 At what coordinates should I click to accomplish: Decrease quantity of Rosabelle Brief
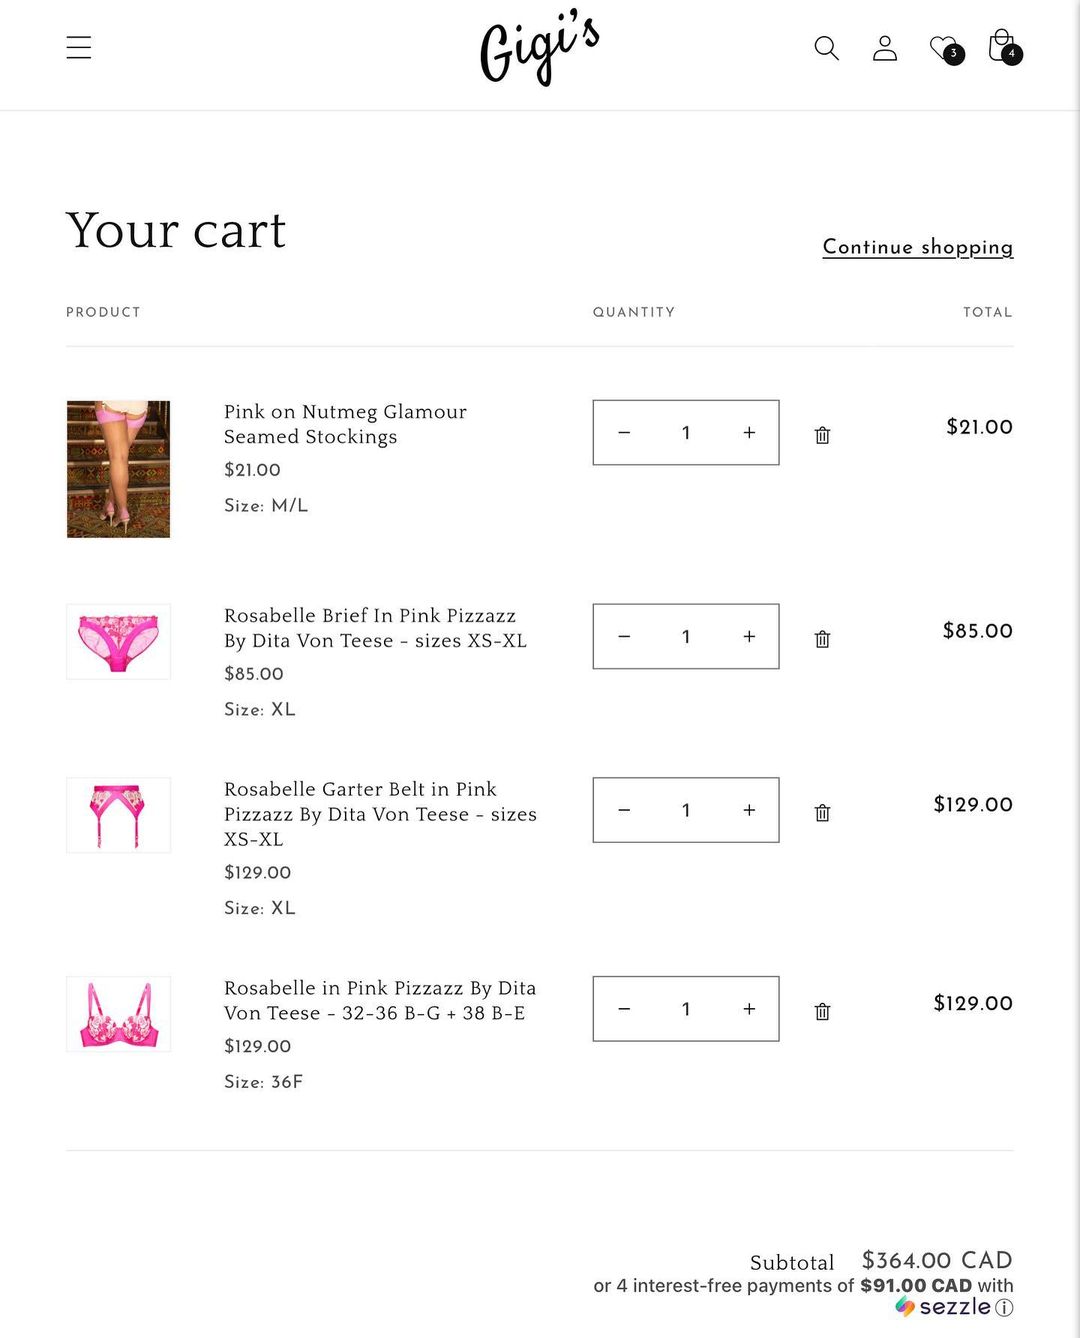[624, 637]
